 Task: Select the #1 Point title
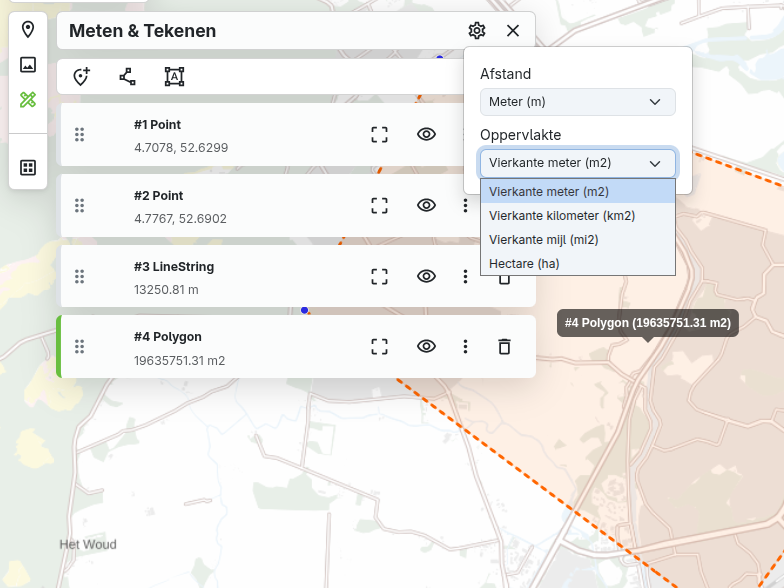(158, 124)
